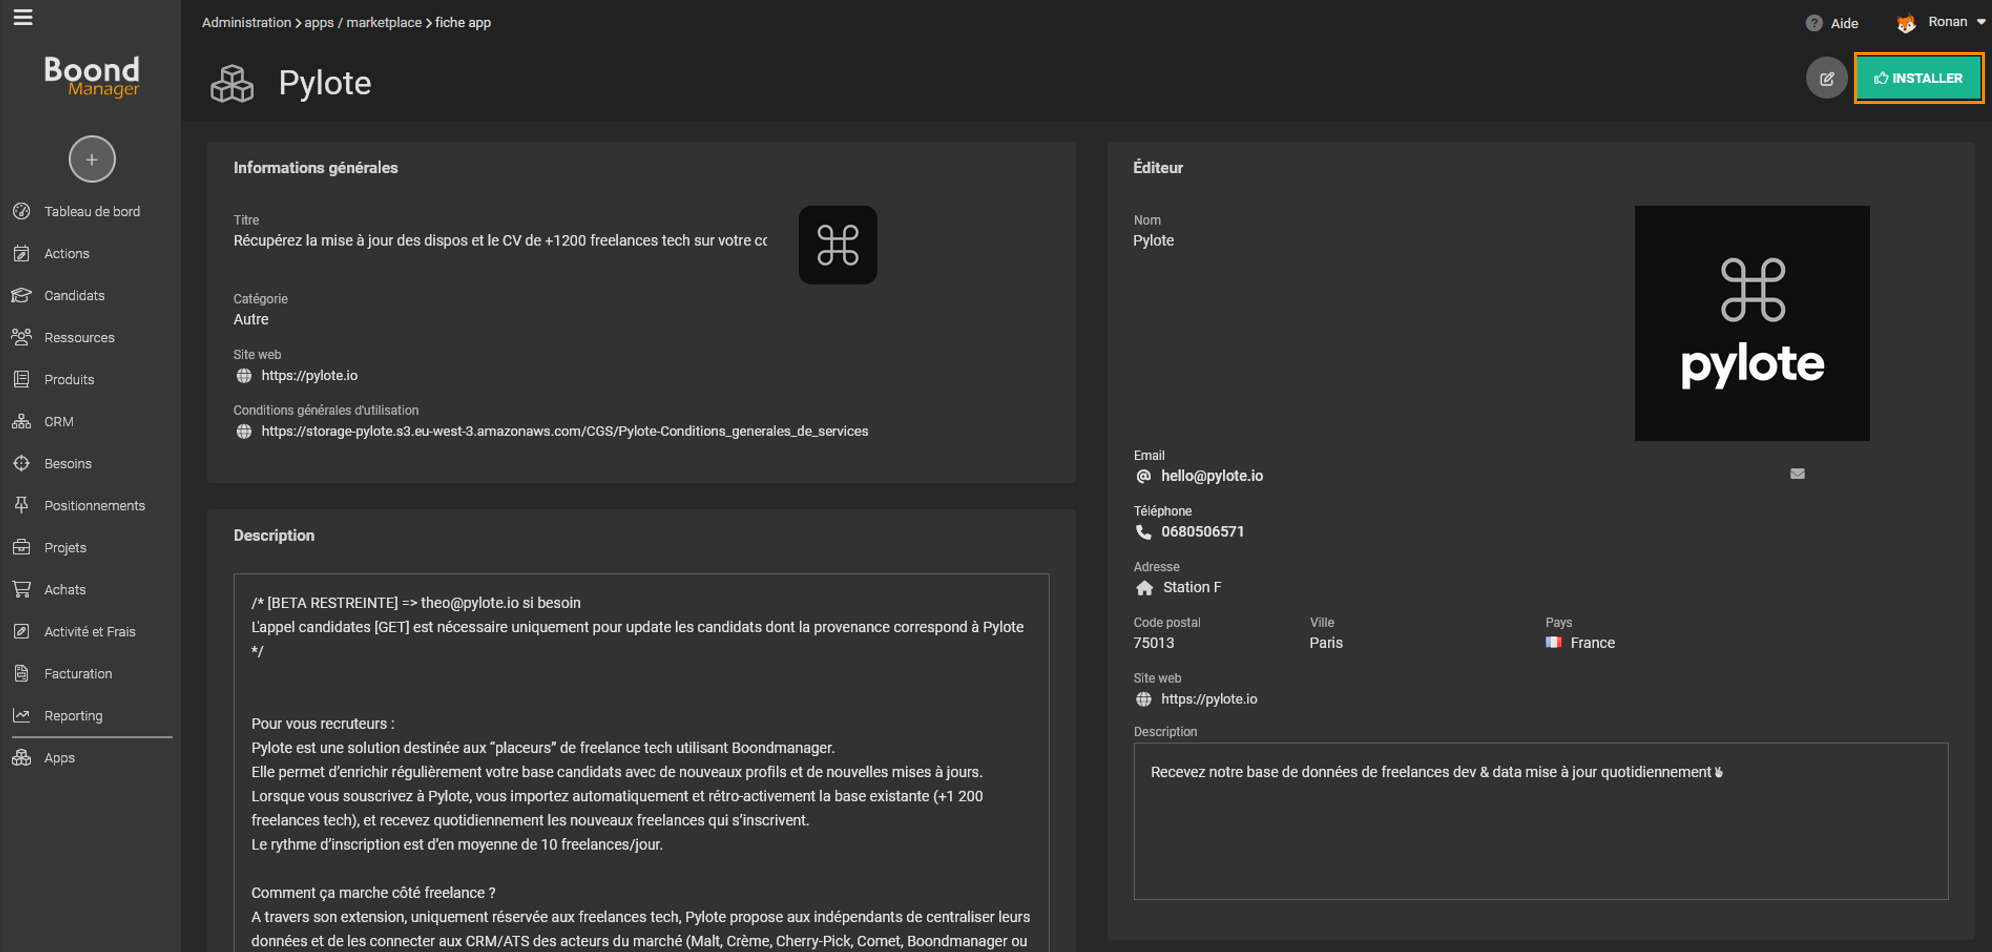The width and height of the screenshot is (1992, 952).
Task: Open the Conditions générales d'utilisation URL
Action: point(564,431)
